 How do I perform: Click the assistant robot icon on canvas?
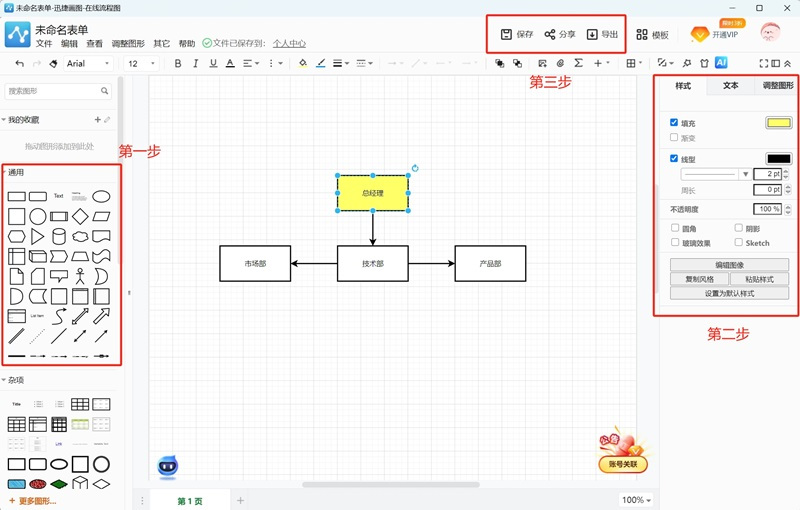[167, 466]
